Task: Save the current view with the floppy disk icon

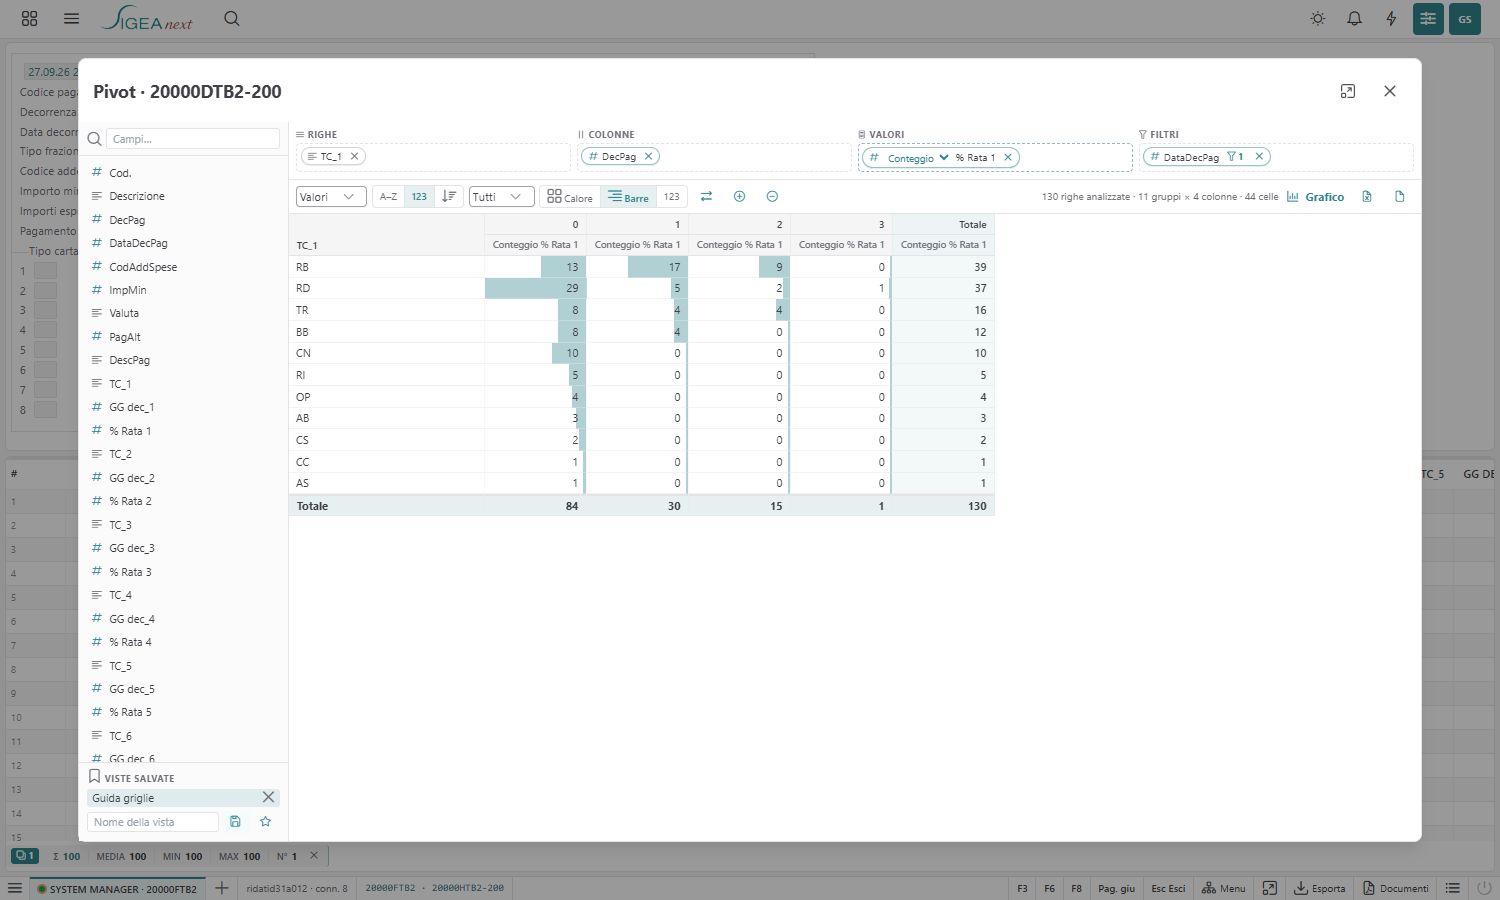Action: (x=235, y=822)
